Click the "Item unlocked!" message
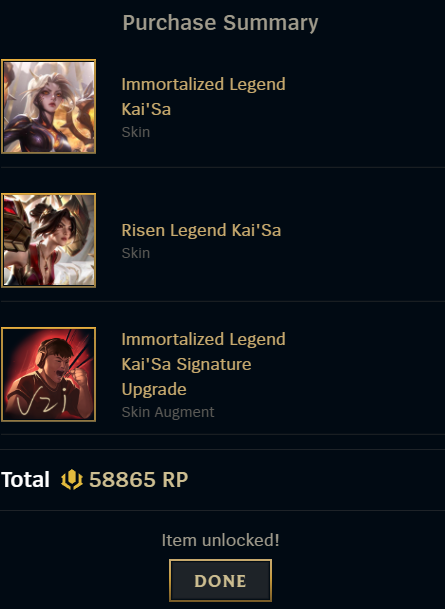The width and height of the screenshot is (445, 609). [x=220, y=540]
